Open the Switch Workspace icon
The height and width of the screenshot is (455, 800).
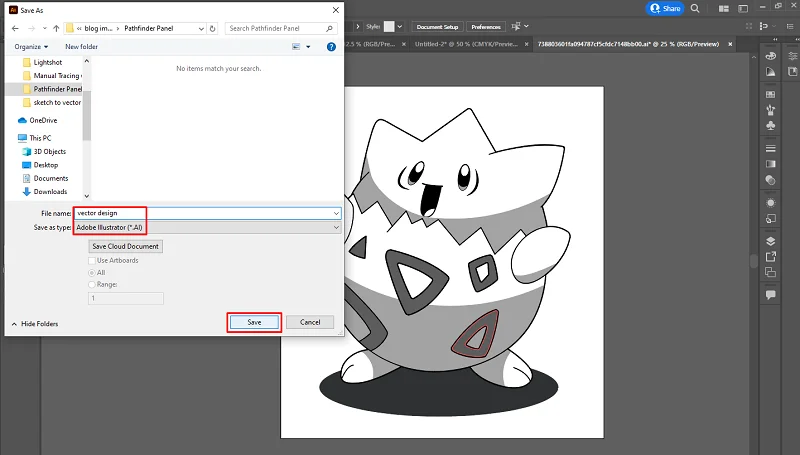743,9
